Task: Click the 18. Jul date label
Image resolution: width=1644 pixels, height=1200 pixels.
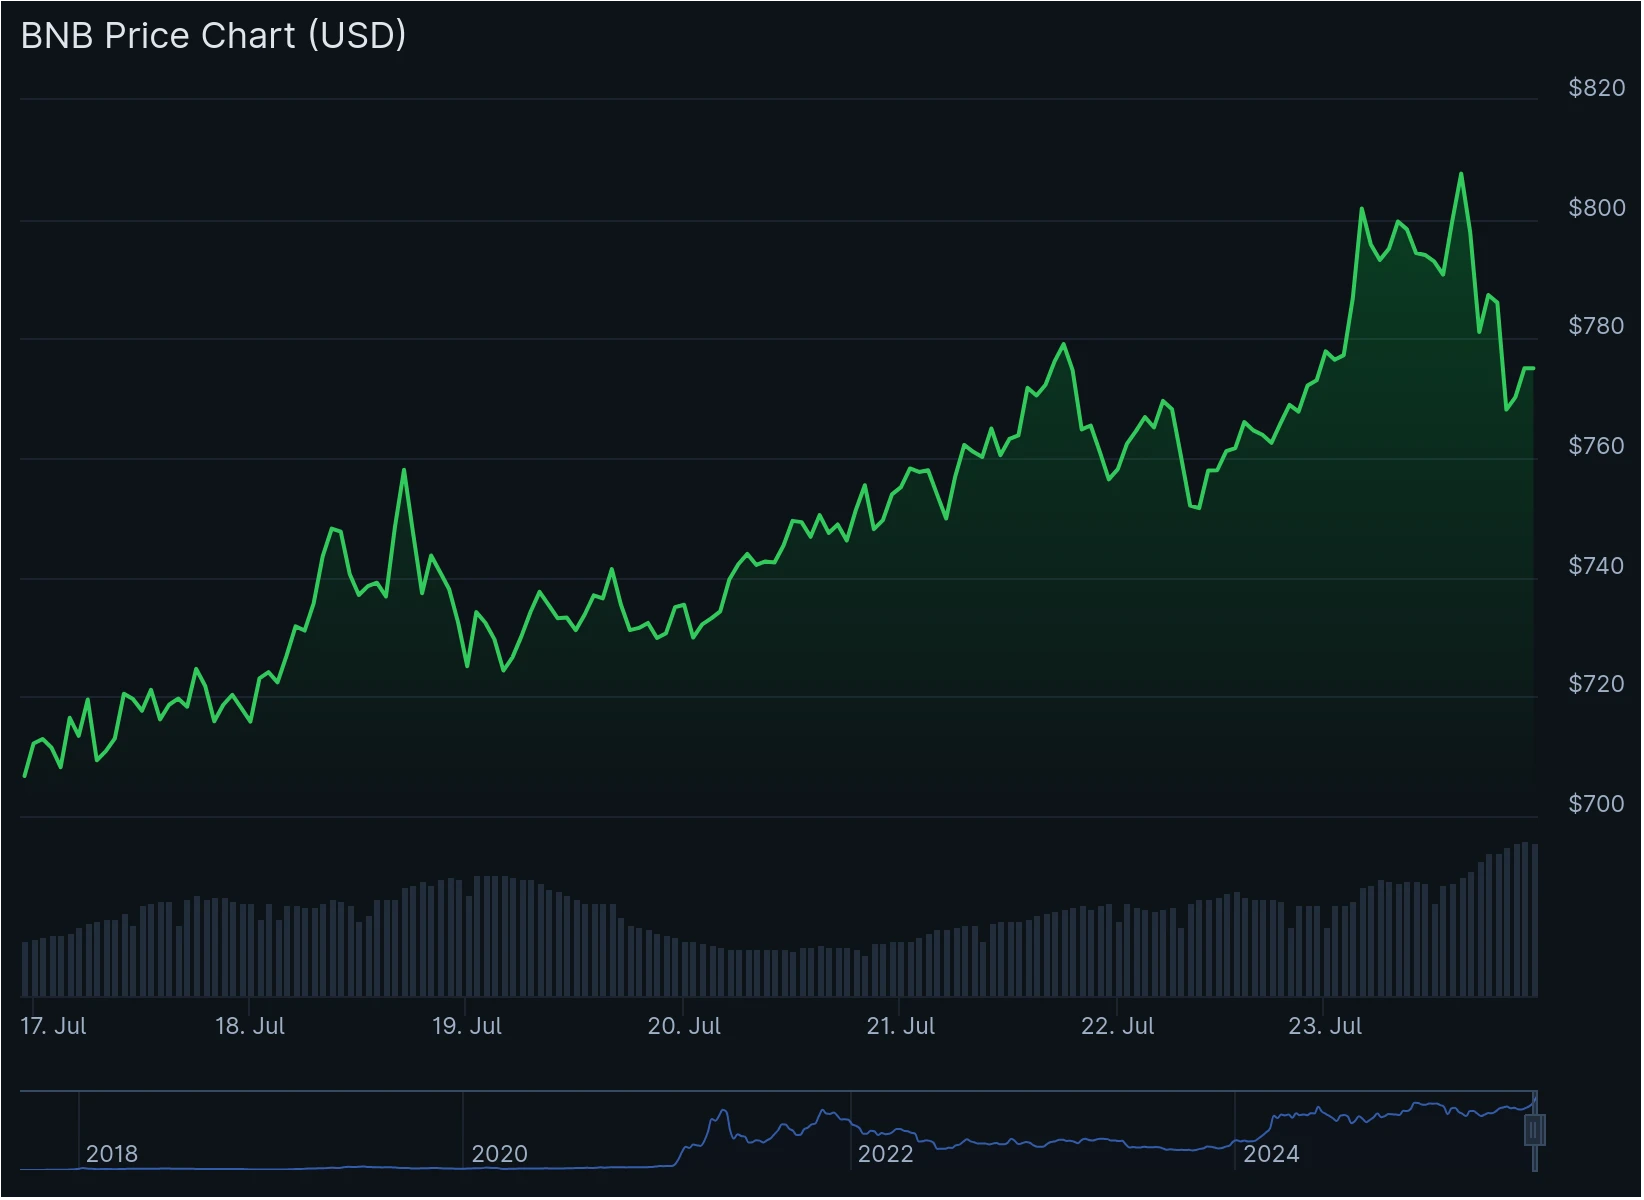Action: point(250,1026)
